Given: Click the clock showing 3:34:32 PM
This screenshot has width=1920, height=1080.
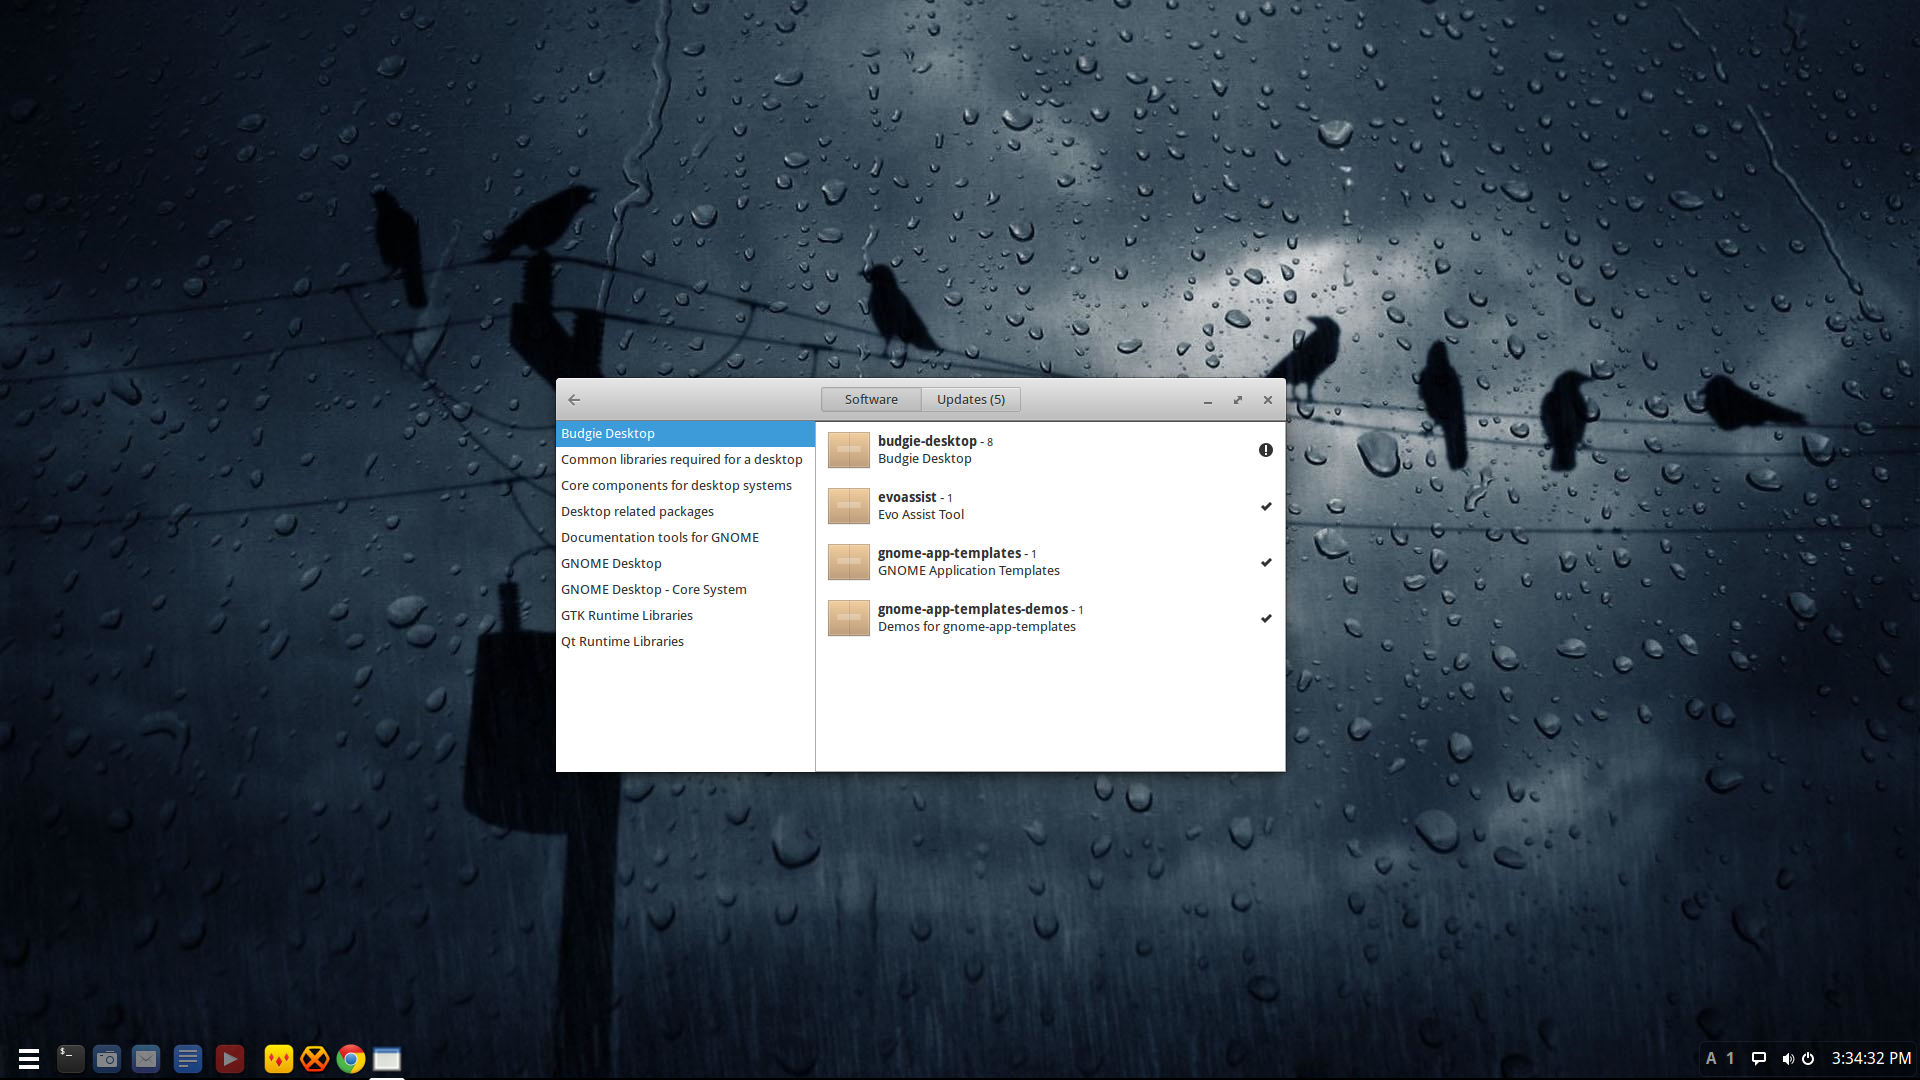Looking at the screenshot, I should 1871,1059.
